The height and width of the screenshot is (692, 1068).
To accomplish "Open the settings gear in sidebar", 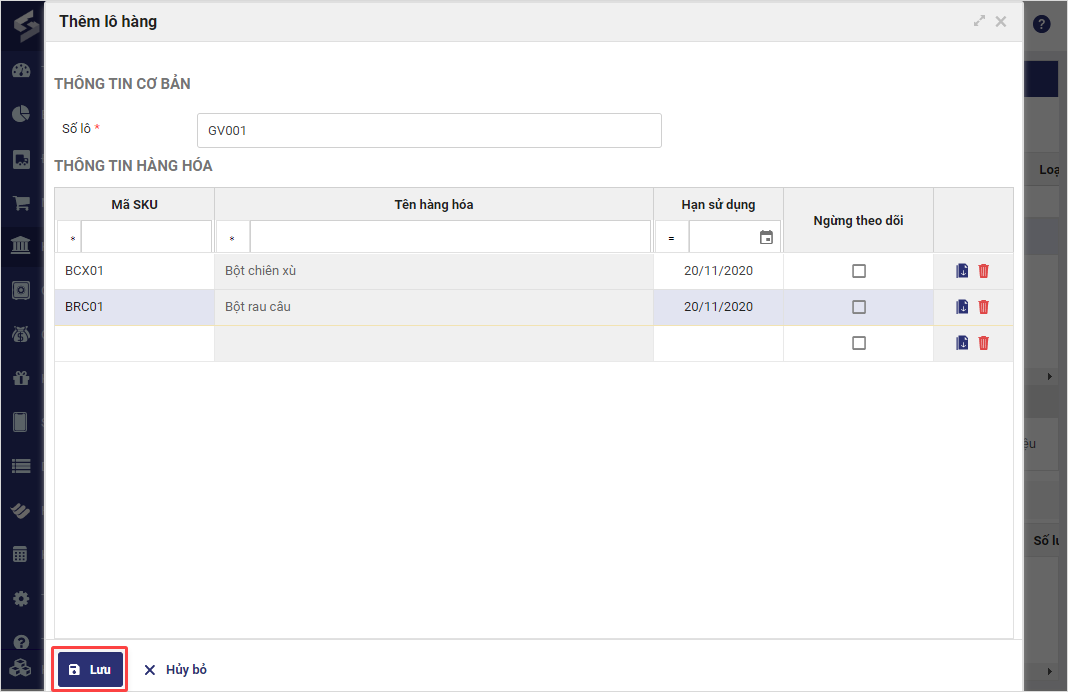I will pos(21,598).
